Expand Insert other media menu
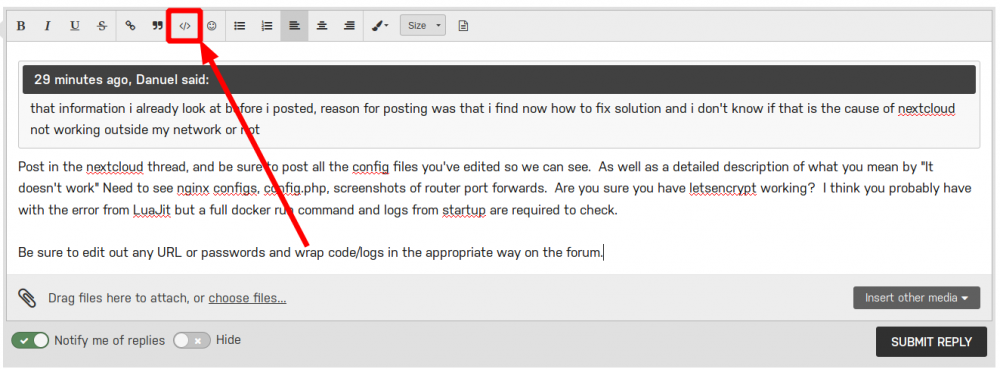The width and height of the screenshot is (1000, 369). click(916, 298)
